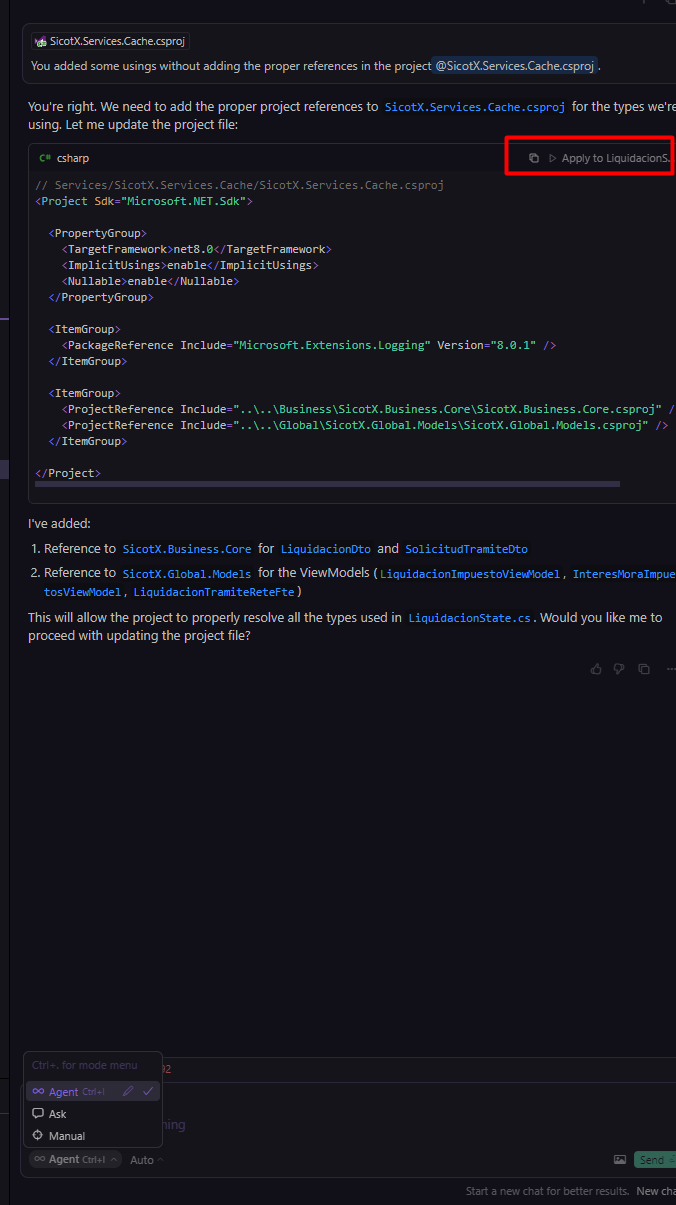Open the @SicotX.Services.Cache.csproj mention
The image size is (676, 1205).
tap(515, 66)
